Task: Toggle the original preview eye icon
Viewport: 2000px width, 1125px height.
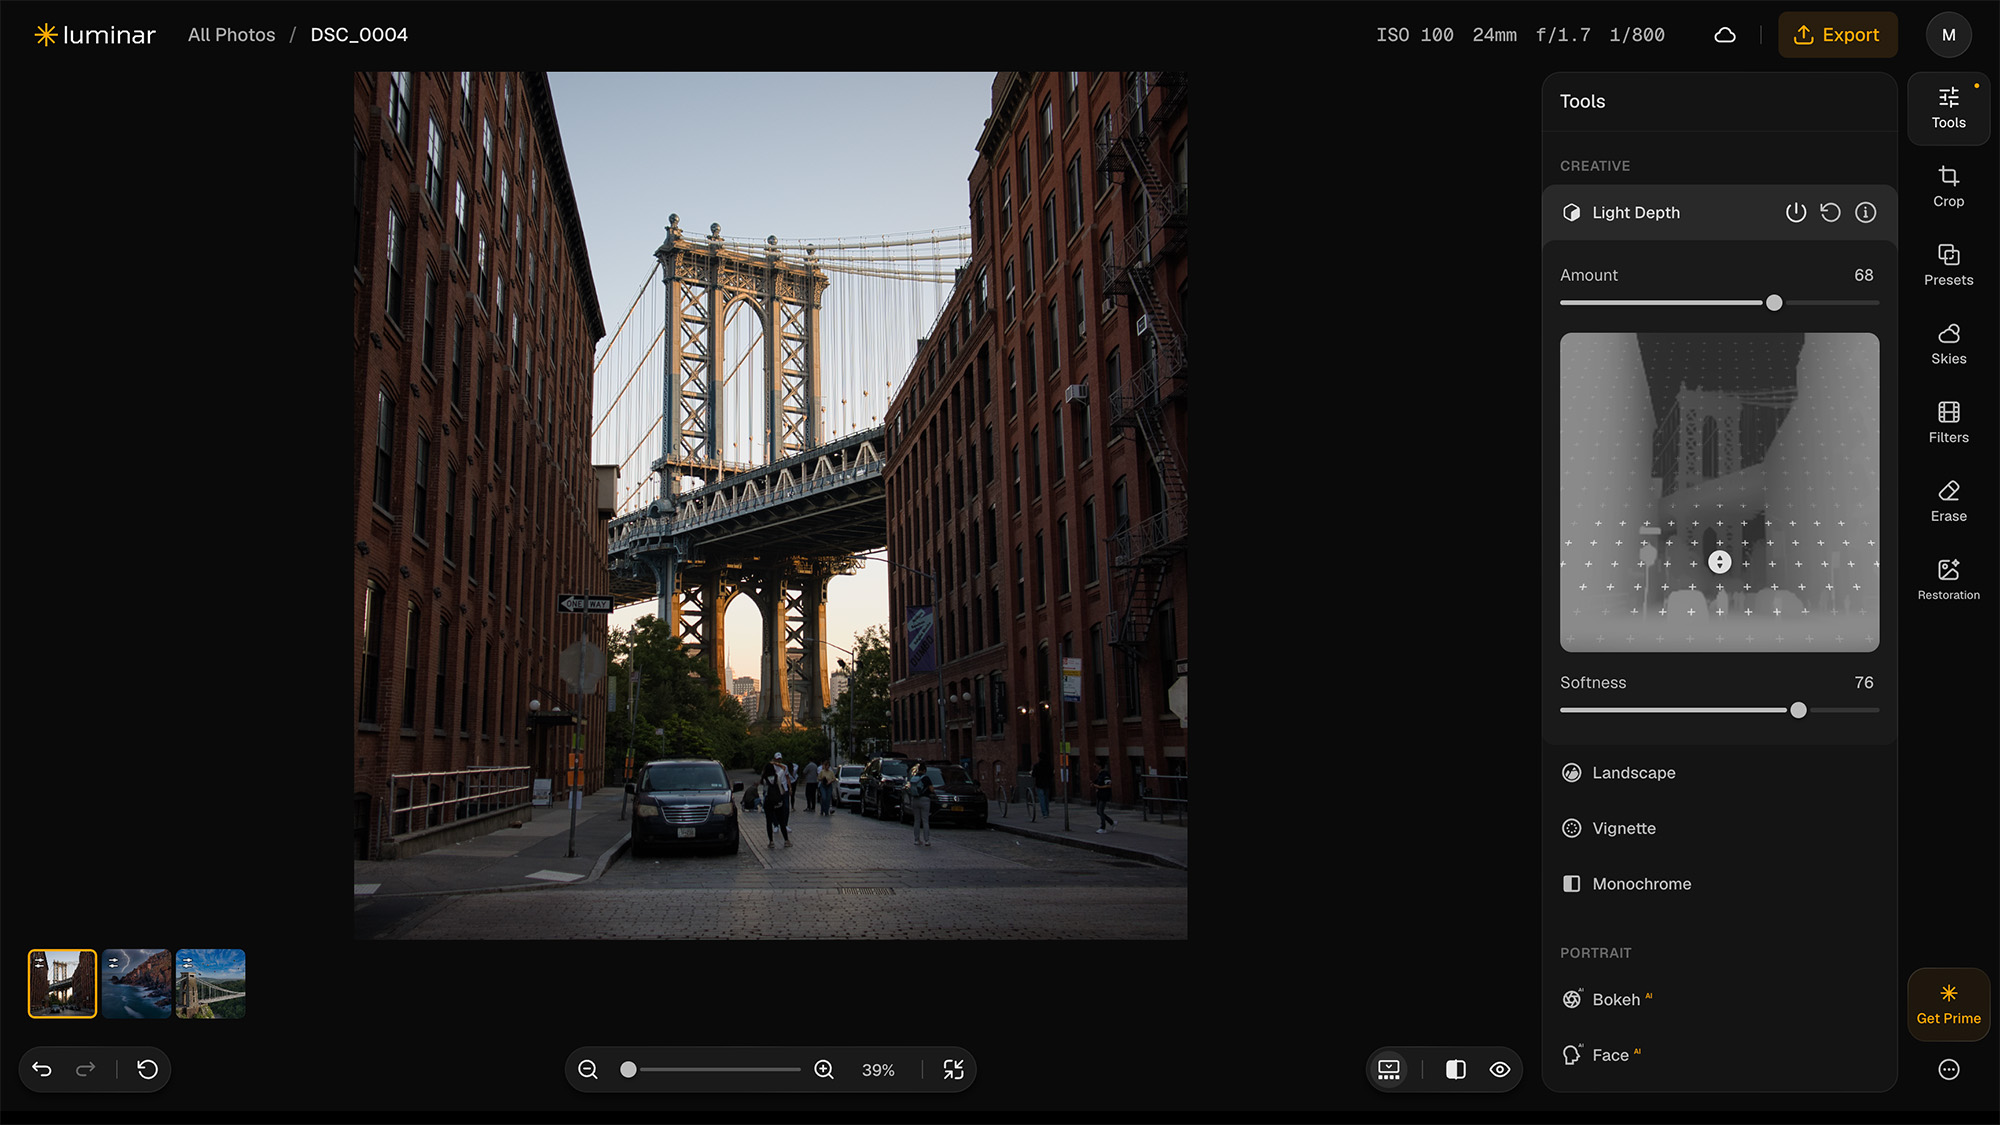Action: coord(1500,1069)
